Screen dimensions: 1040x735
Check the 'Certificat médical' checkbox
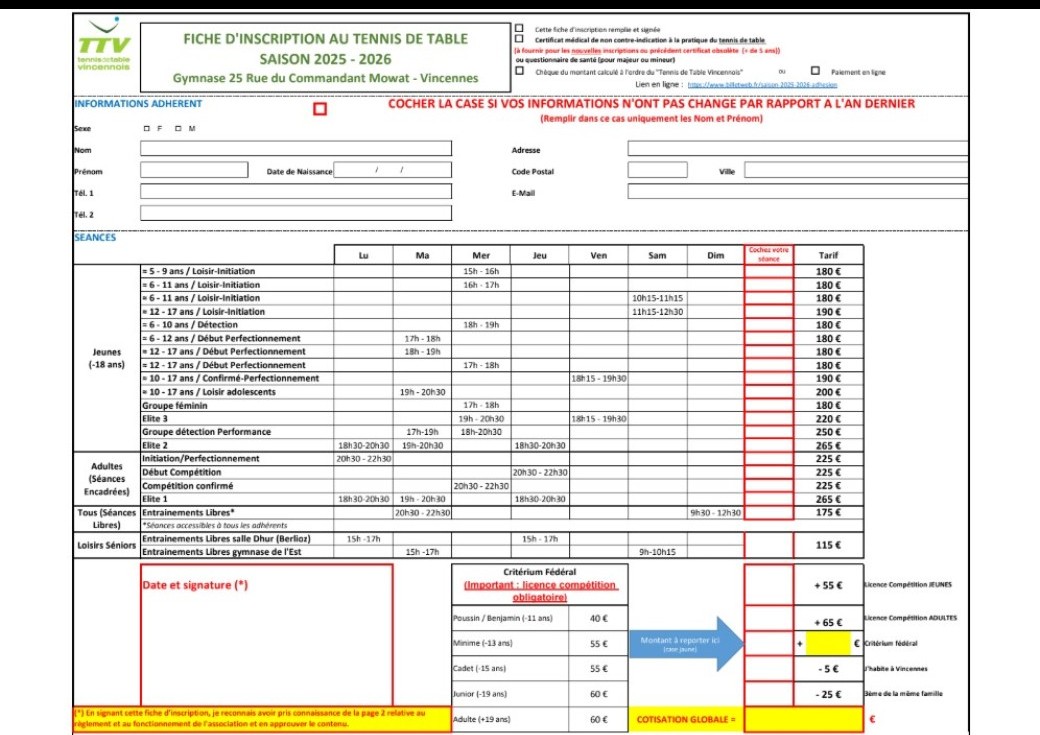tap(519, 39)
